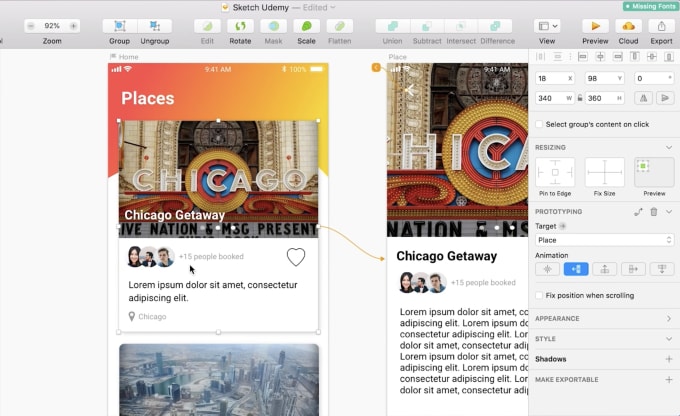Select the Home artboard title
The image size is (680, 416).
tap(128, 57)
